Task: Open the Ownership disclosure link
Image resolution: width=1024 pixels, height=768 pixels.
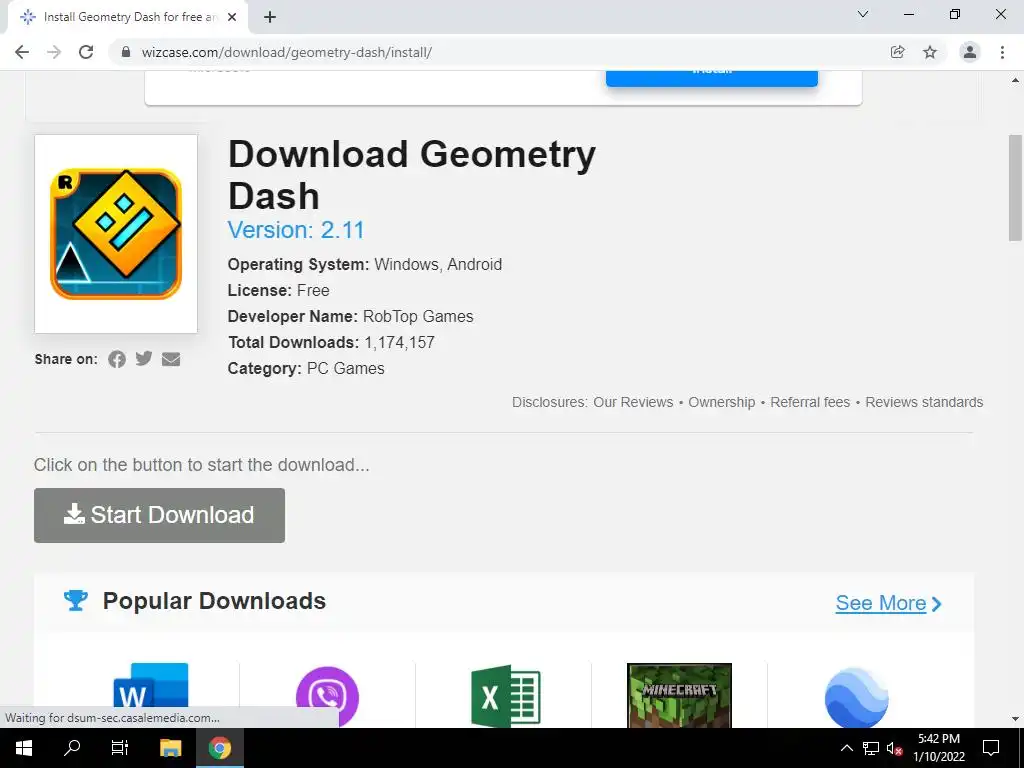Action: (x=722, y=402)
